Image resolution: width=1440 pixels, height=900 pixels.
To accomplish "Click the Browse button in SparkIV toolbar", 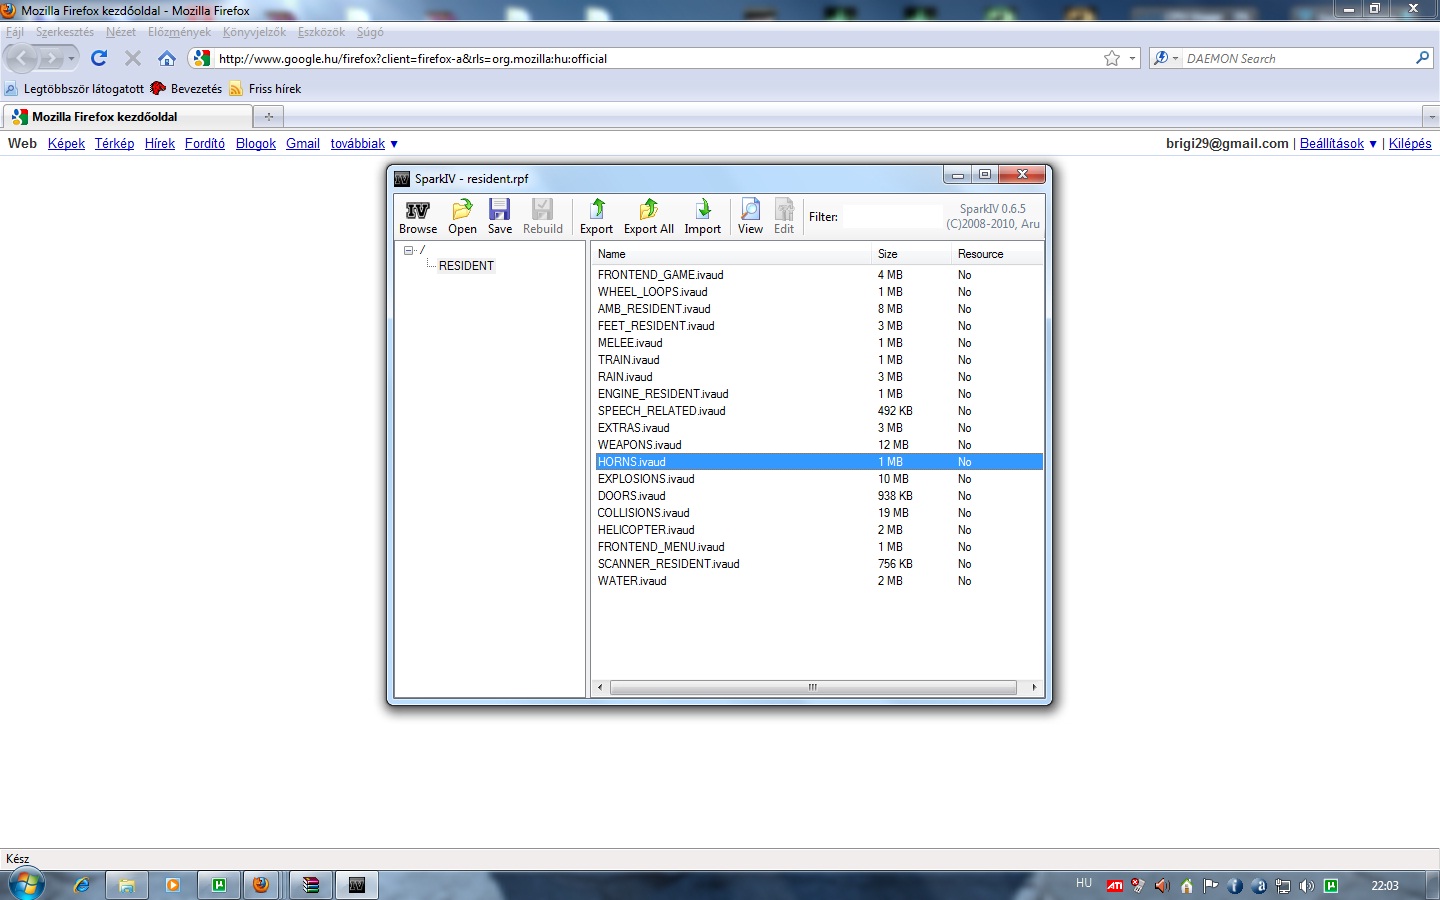I will 418,217.
